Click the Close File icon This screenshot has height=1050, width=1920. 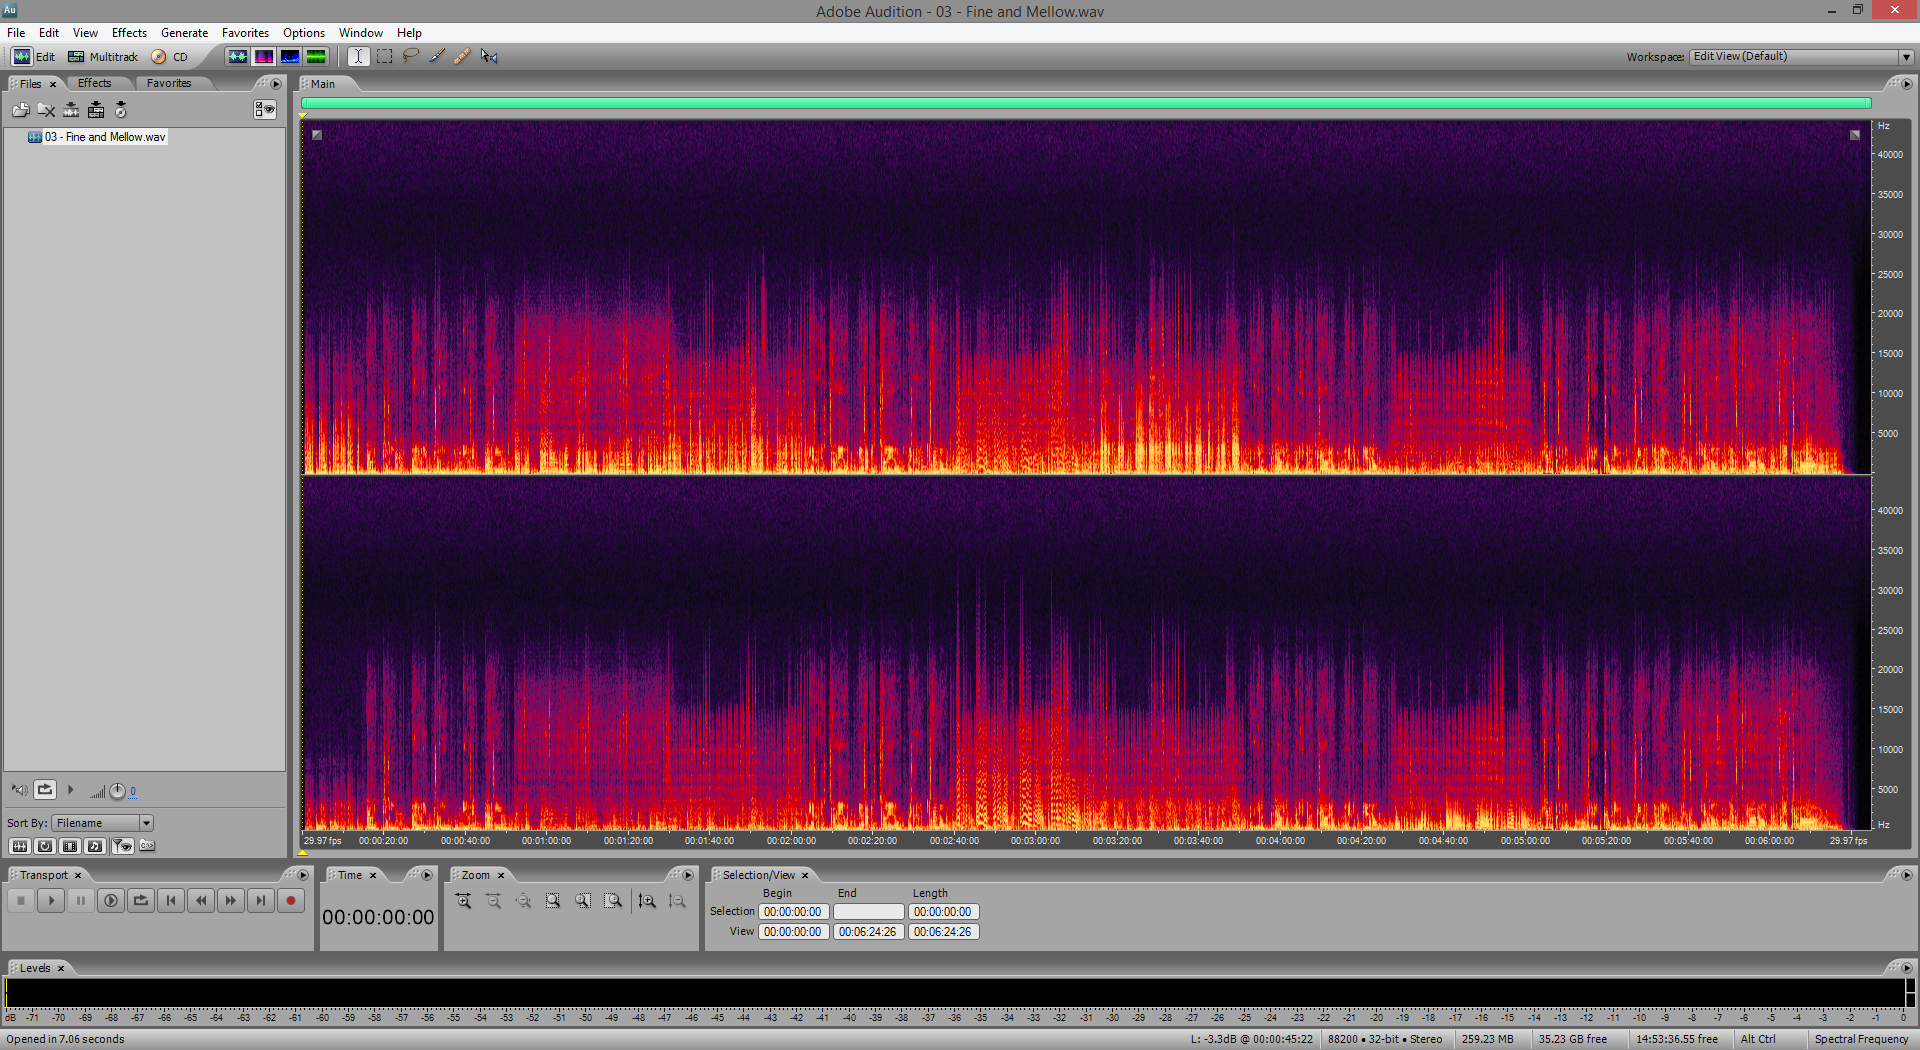click(46, 110)
